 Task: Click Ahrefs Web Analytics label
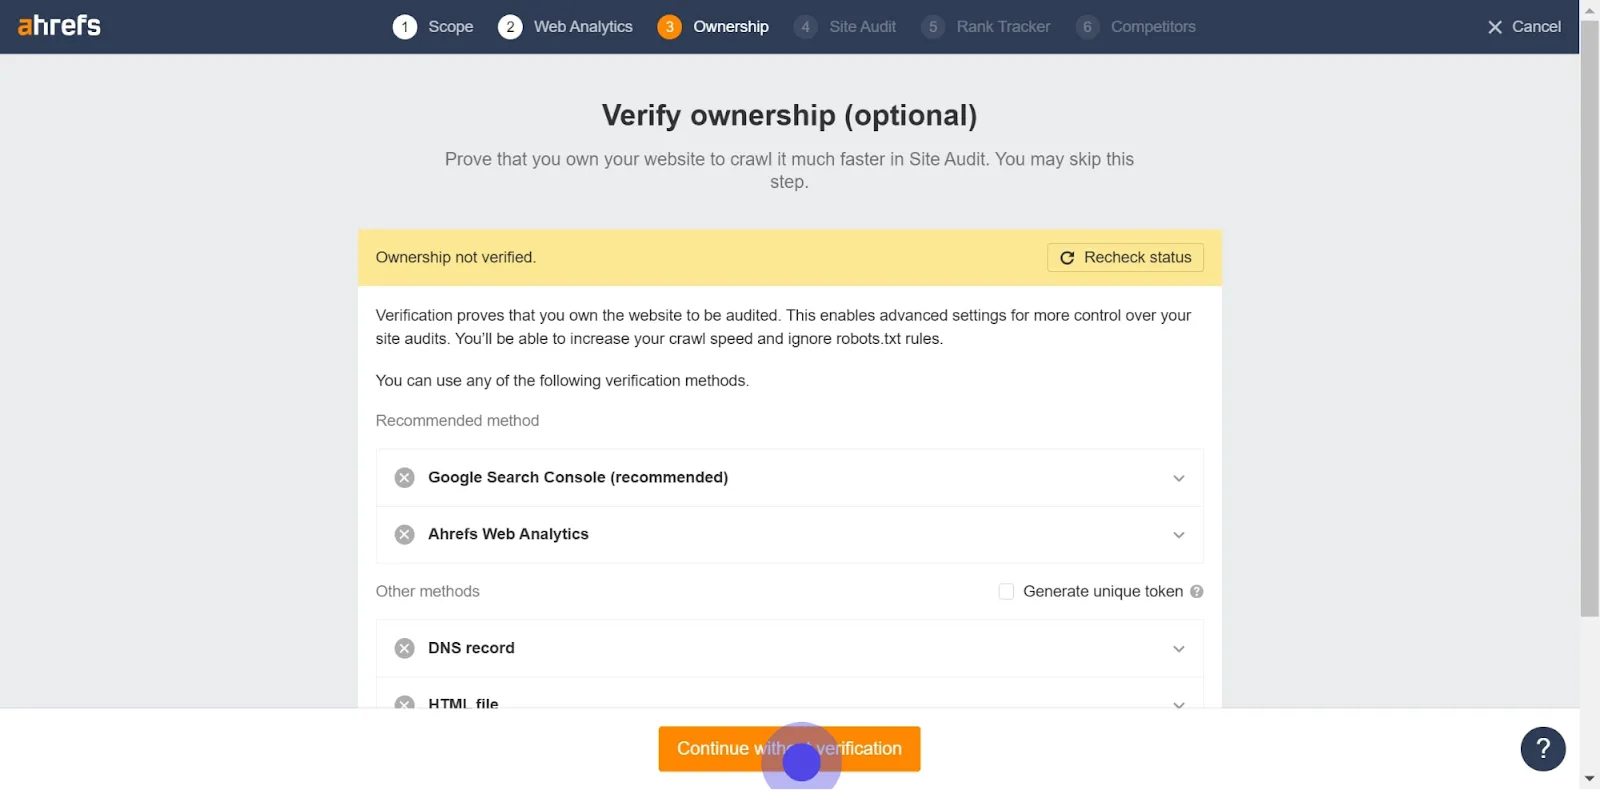point(508,535)
